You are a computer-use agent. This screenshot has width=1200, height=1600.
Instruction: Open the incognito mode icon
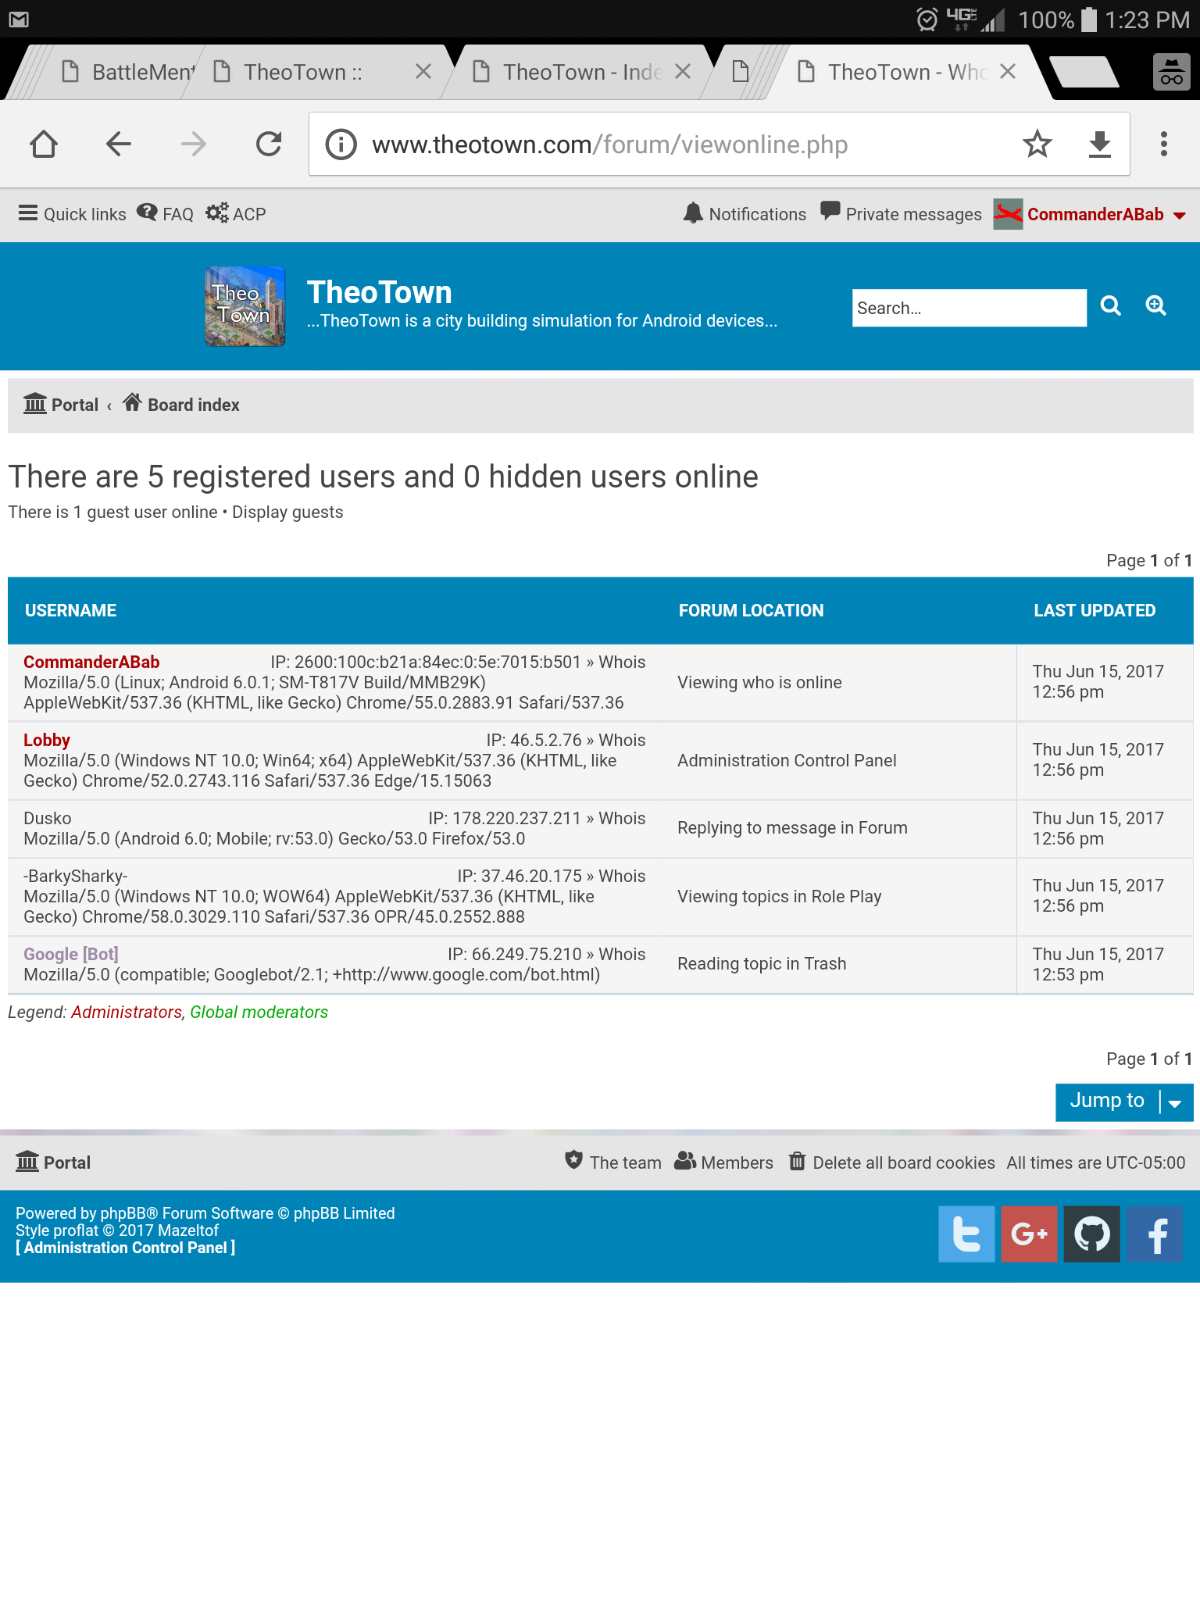pos(1172,72)
